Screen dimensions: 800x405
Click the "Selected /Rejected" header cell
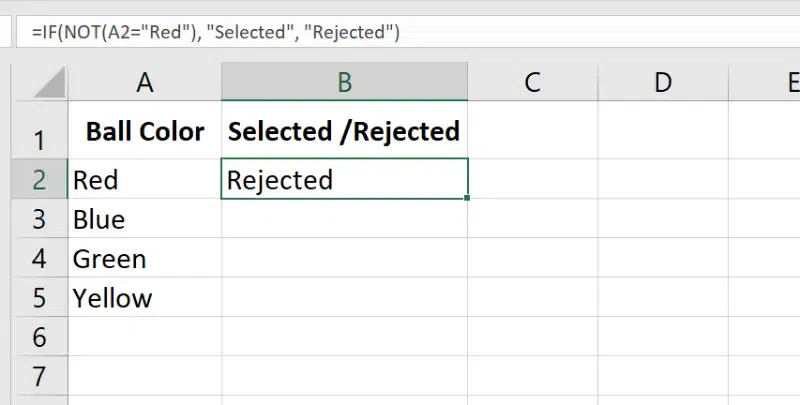[x=344, y=131]
